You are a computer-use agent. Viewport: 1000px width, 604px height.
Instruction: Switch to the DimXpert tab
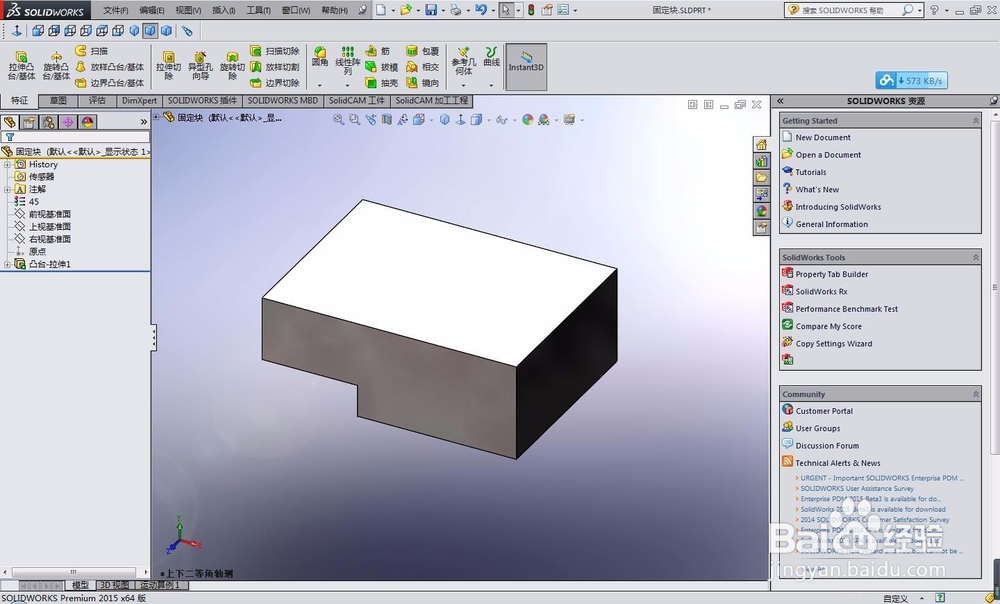point(139,100)
